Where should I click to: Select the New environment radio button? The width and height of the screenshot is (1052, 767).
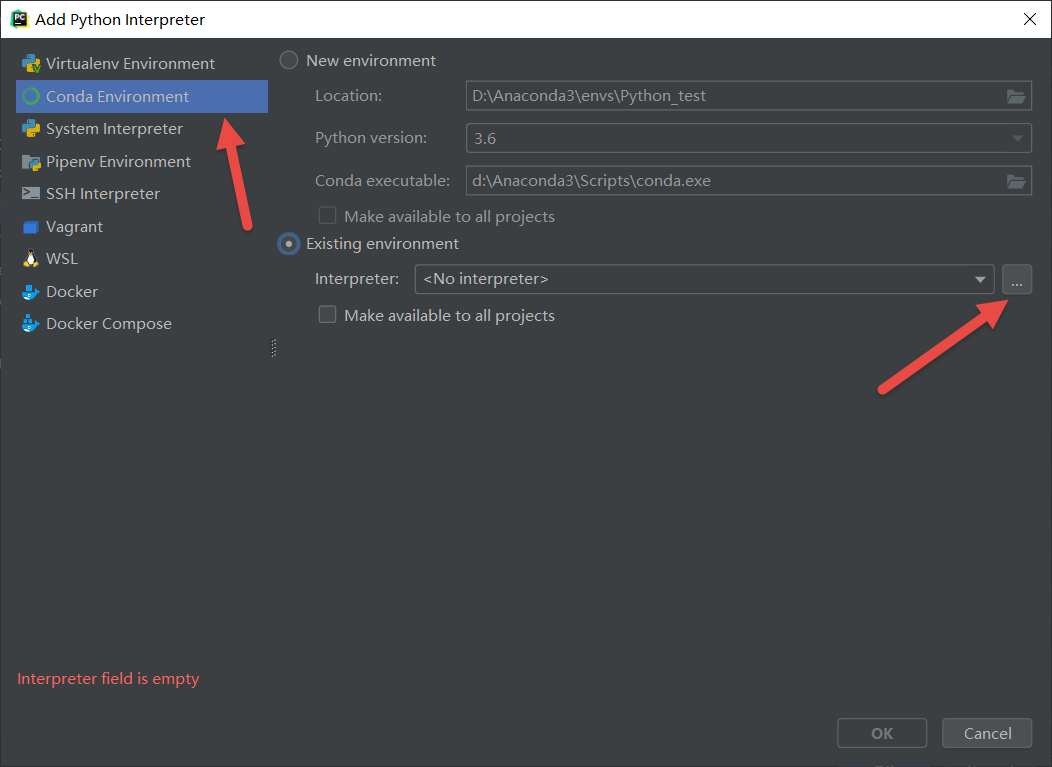288,60
